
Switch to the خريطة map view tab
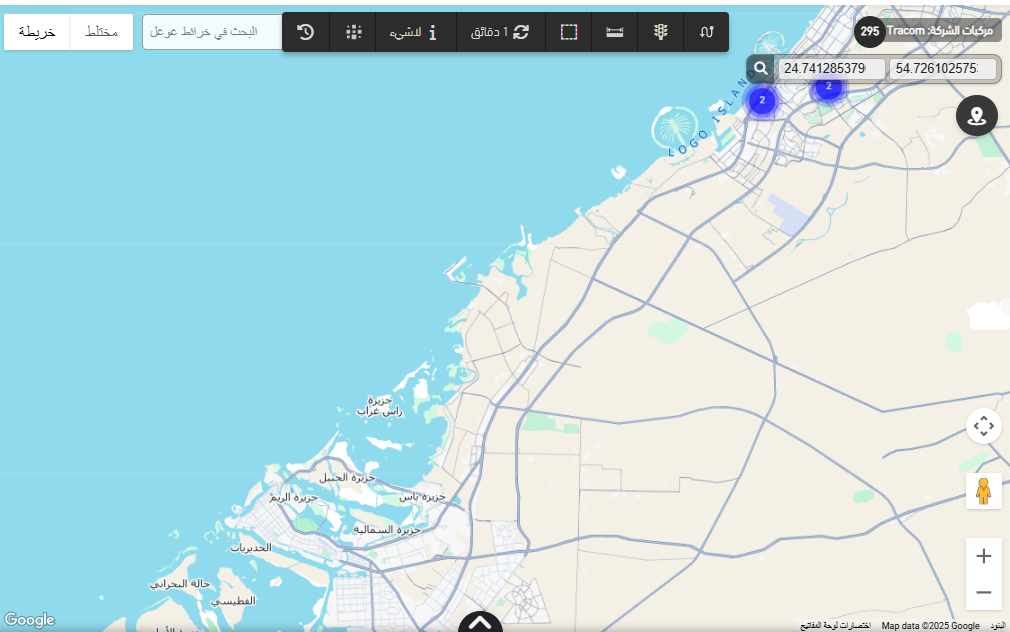click(37, 32)
